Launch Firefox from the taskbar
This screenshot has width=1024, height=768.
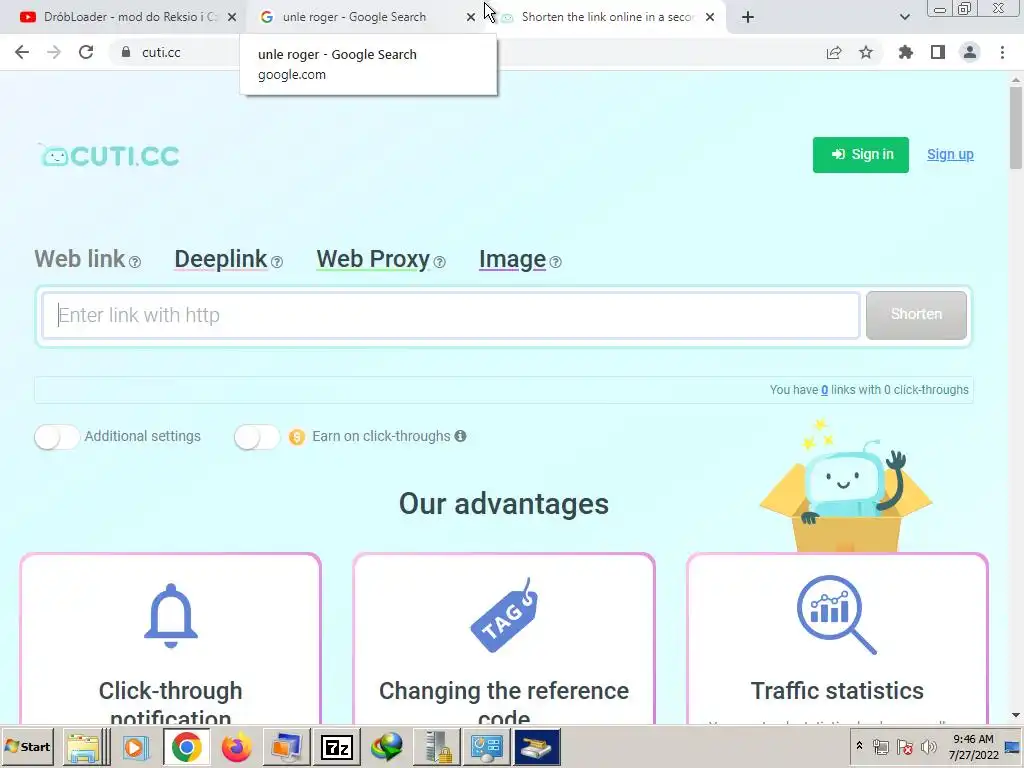click(x=236, y=748)
